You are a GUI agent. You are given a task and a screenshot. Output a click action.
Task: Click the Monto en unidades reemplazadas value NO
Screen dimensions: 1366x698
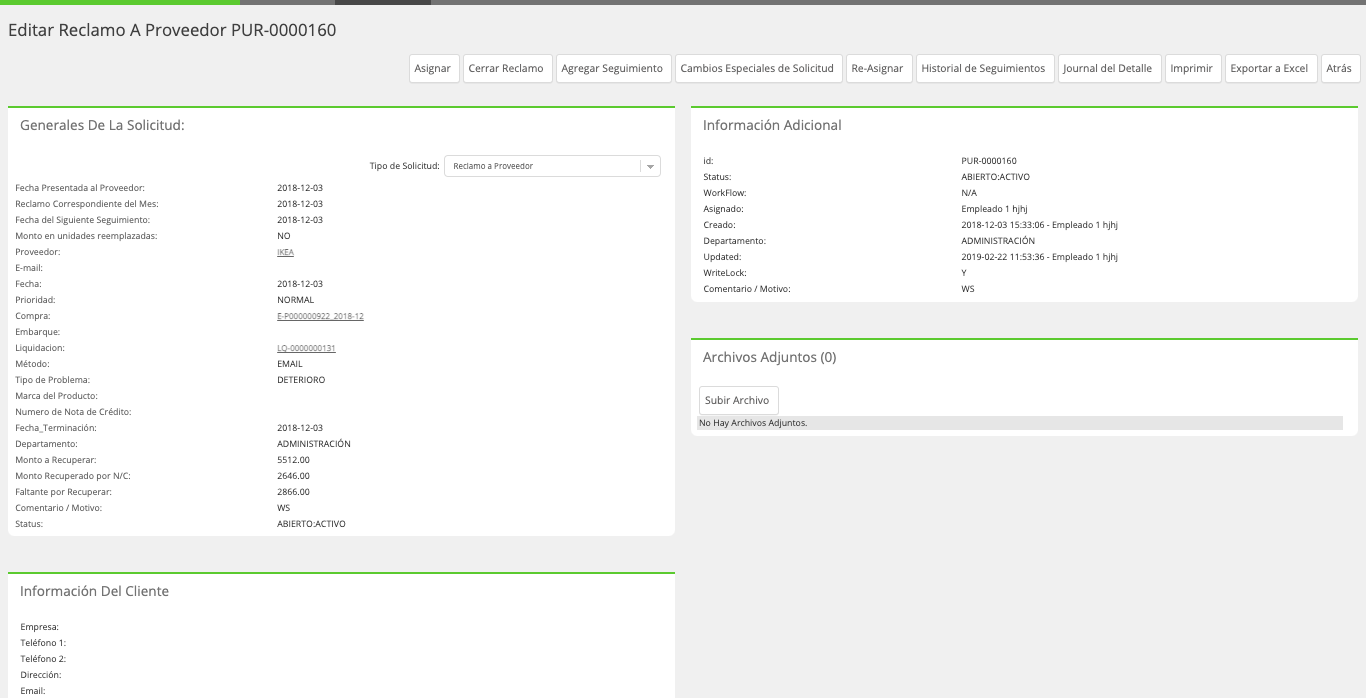(283, 236)
